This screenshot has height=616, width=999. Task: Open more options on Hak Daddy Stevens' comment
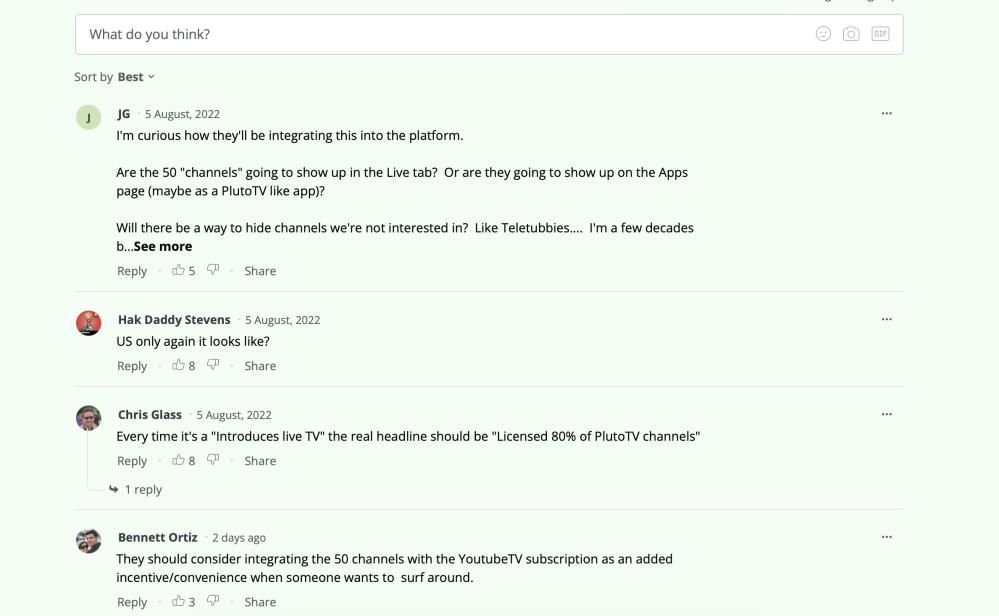886,320
